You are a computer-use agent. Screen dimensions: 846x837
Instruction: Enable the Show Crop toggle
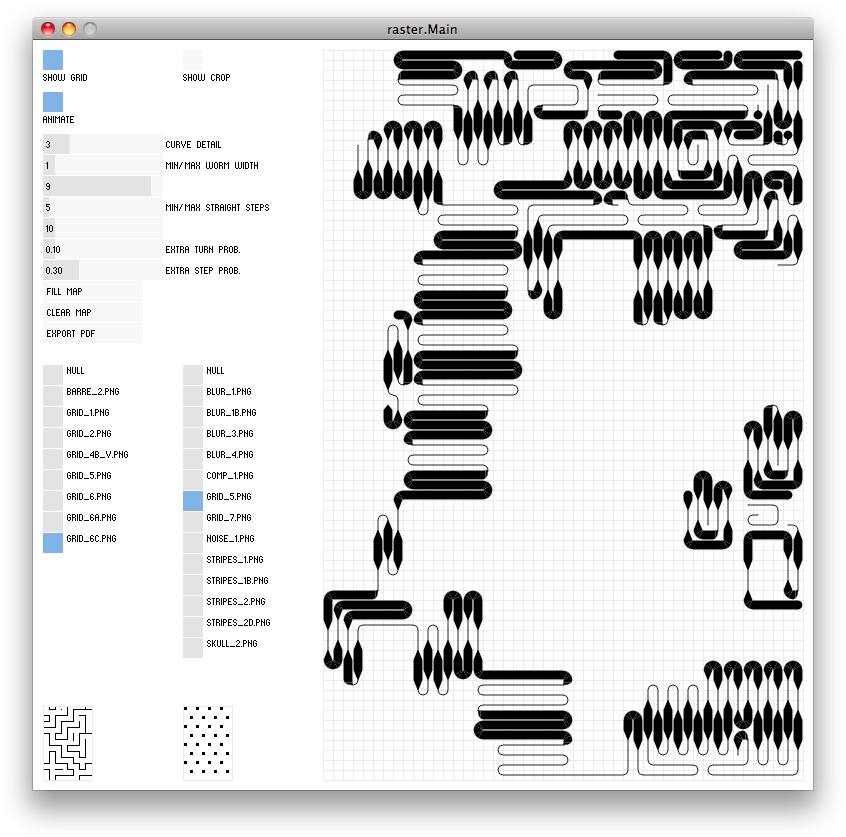(193, 60)
